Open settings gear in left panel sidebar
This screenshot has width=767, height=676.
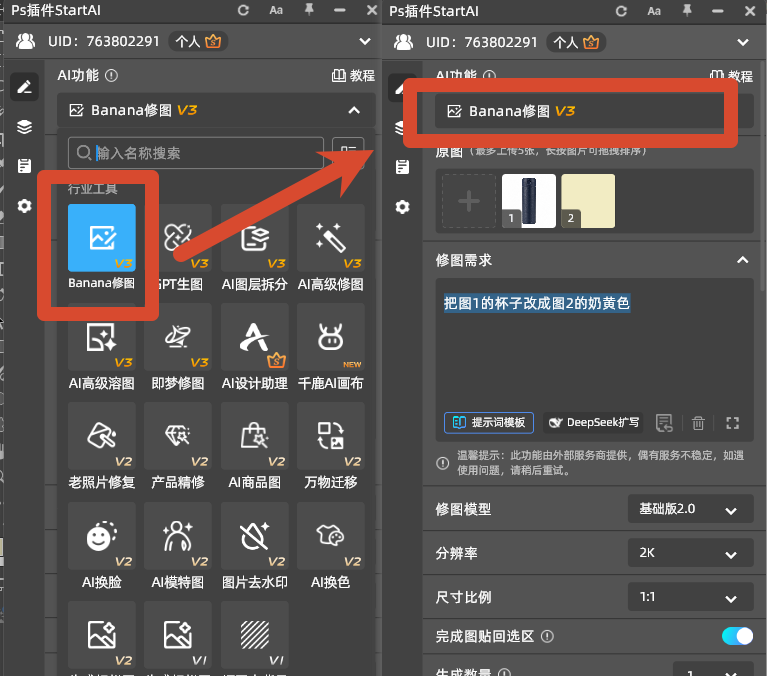tap(24, 206)
